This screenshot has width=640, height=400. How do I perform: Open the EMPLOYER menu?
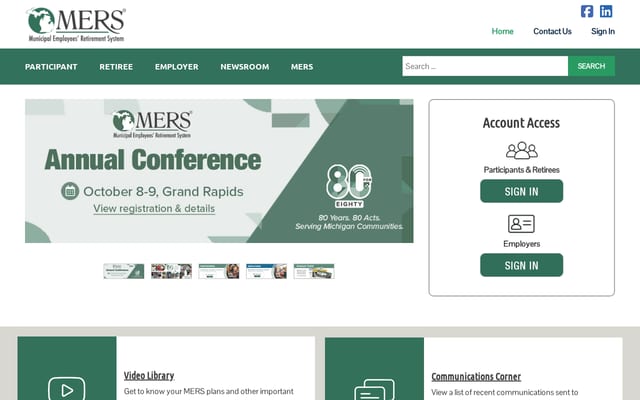pyautogui.click(x=177, y=67)
